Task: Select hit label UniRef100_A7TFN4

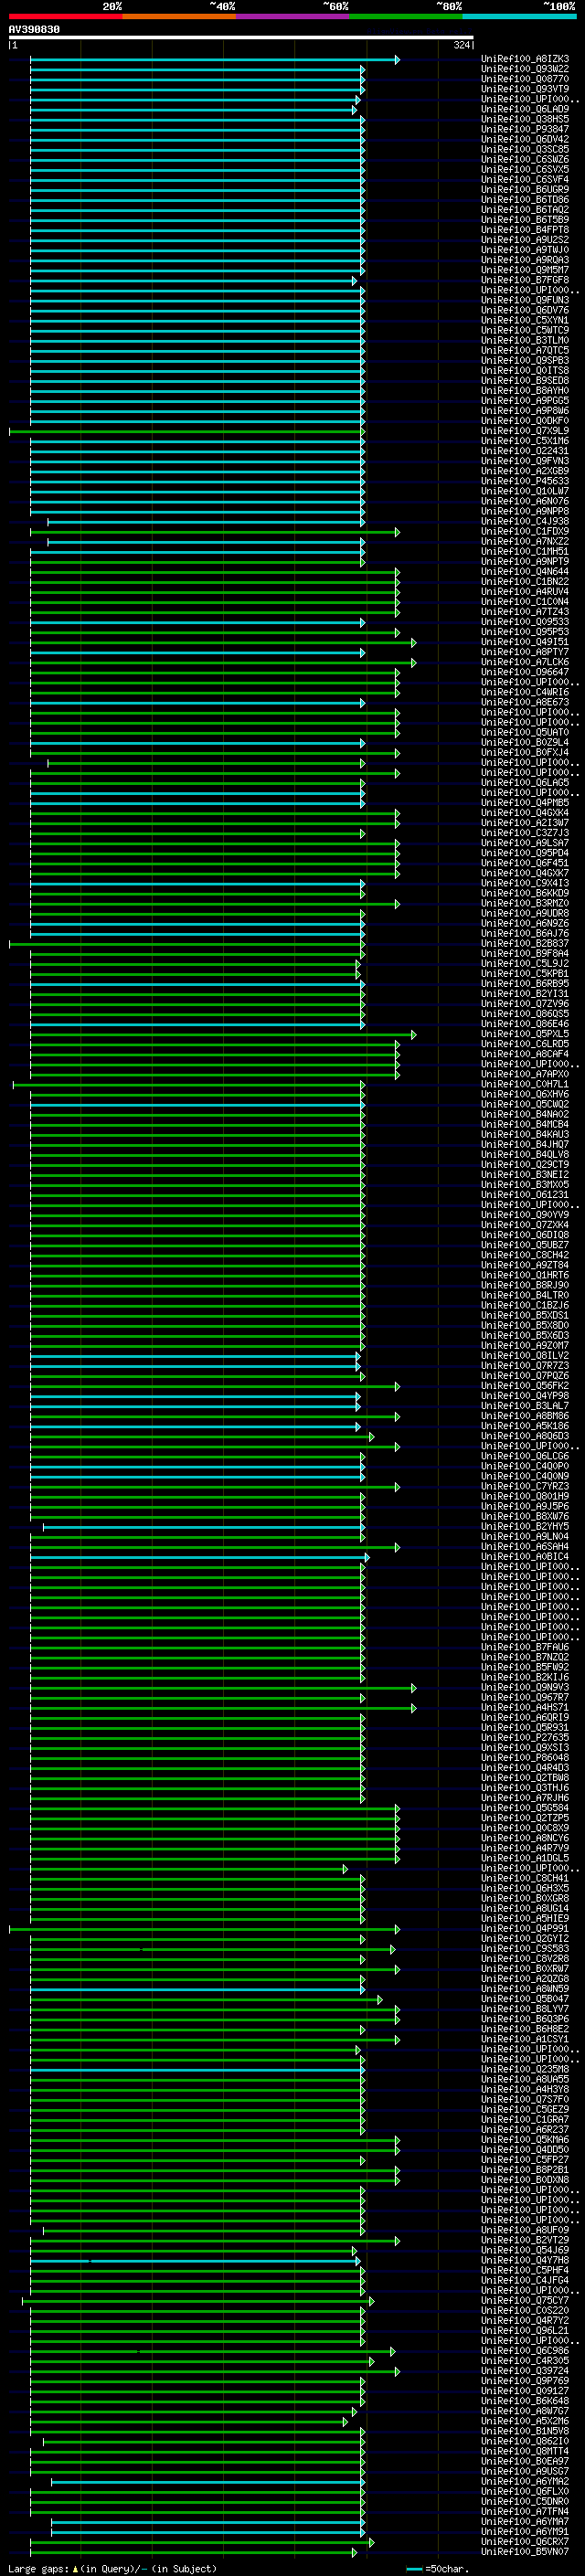Action: 525,2512
